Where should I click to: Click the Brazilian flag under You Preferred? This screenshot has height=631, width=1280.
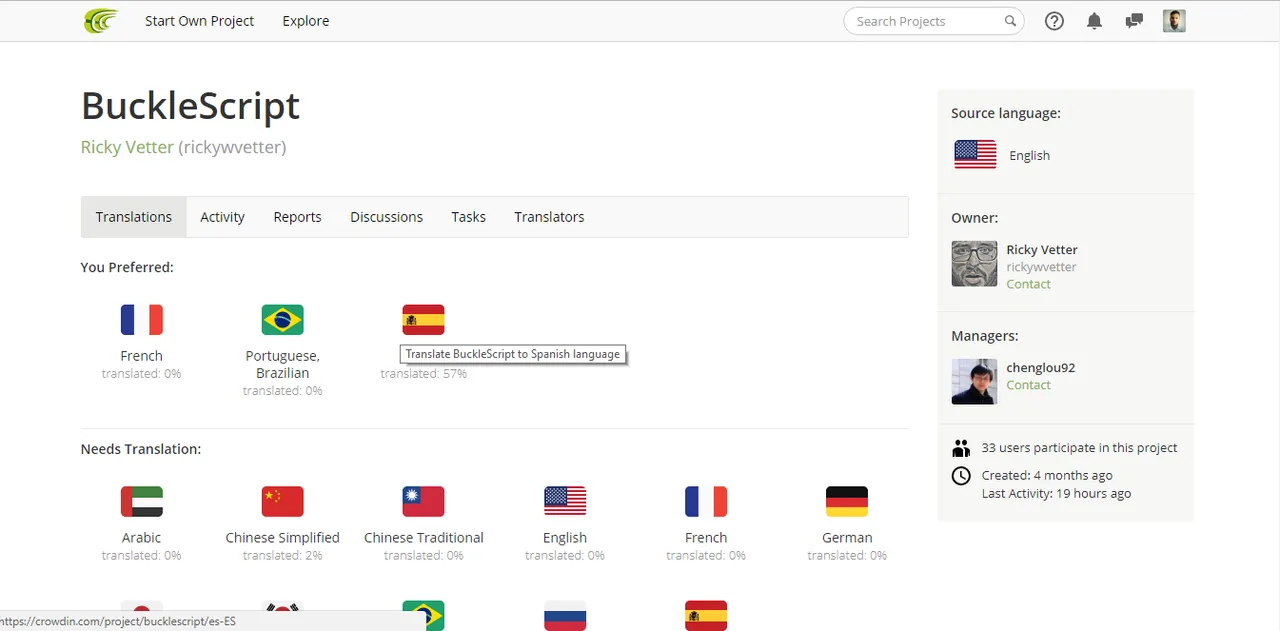(282, 320)
